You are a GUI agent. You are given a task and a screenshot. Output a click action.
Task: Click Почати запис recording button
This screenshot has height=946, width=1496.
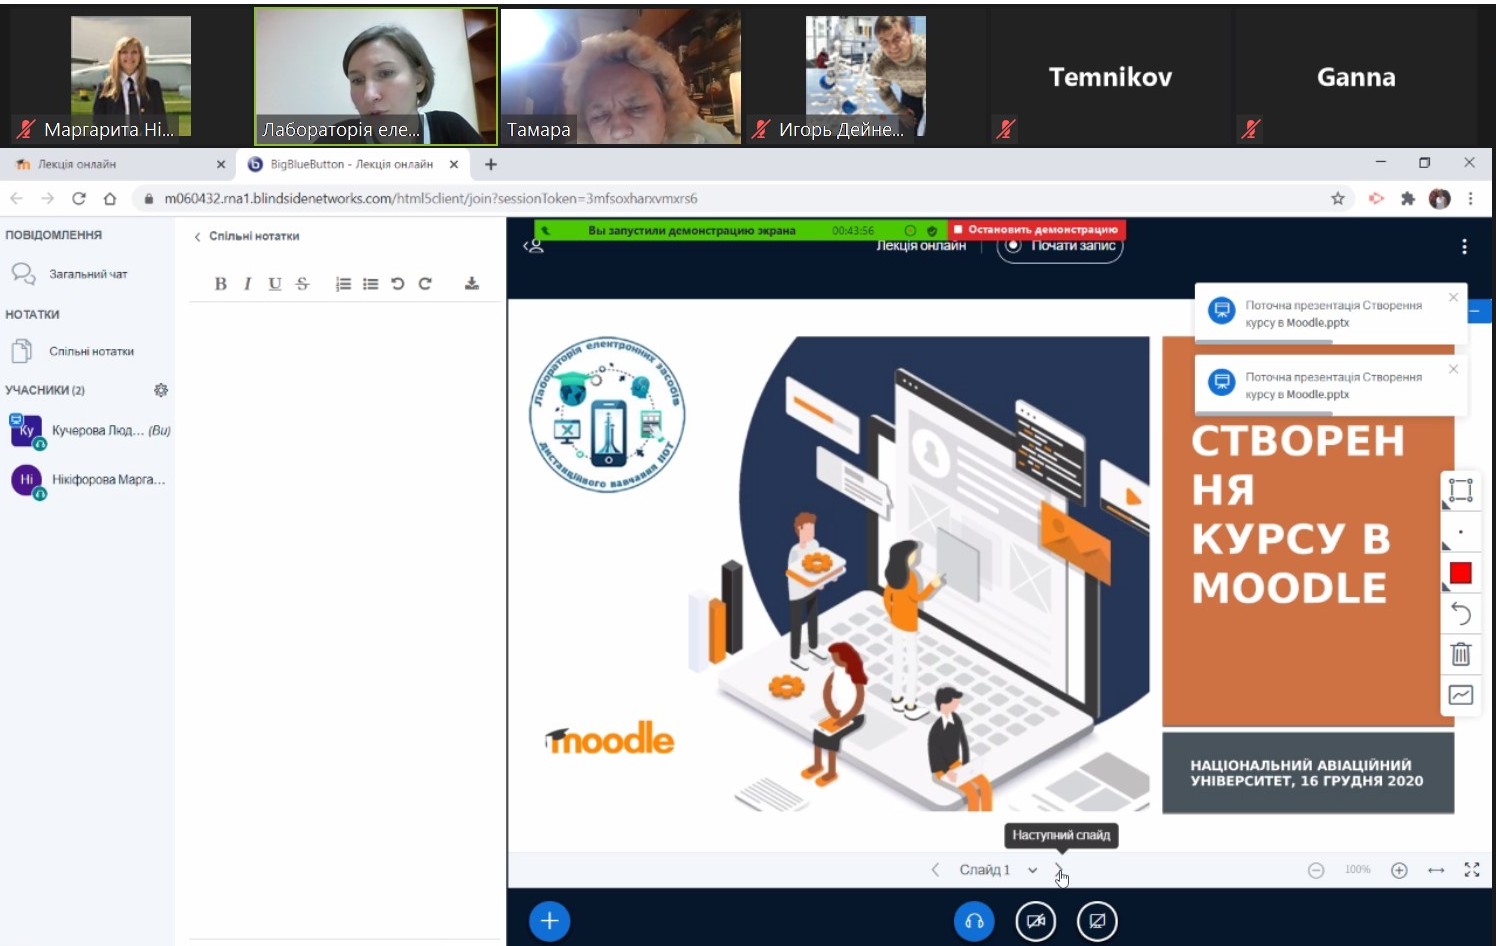(1060, 247)
